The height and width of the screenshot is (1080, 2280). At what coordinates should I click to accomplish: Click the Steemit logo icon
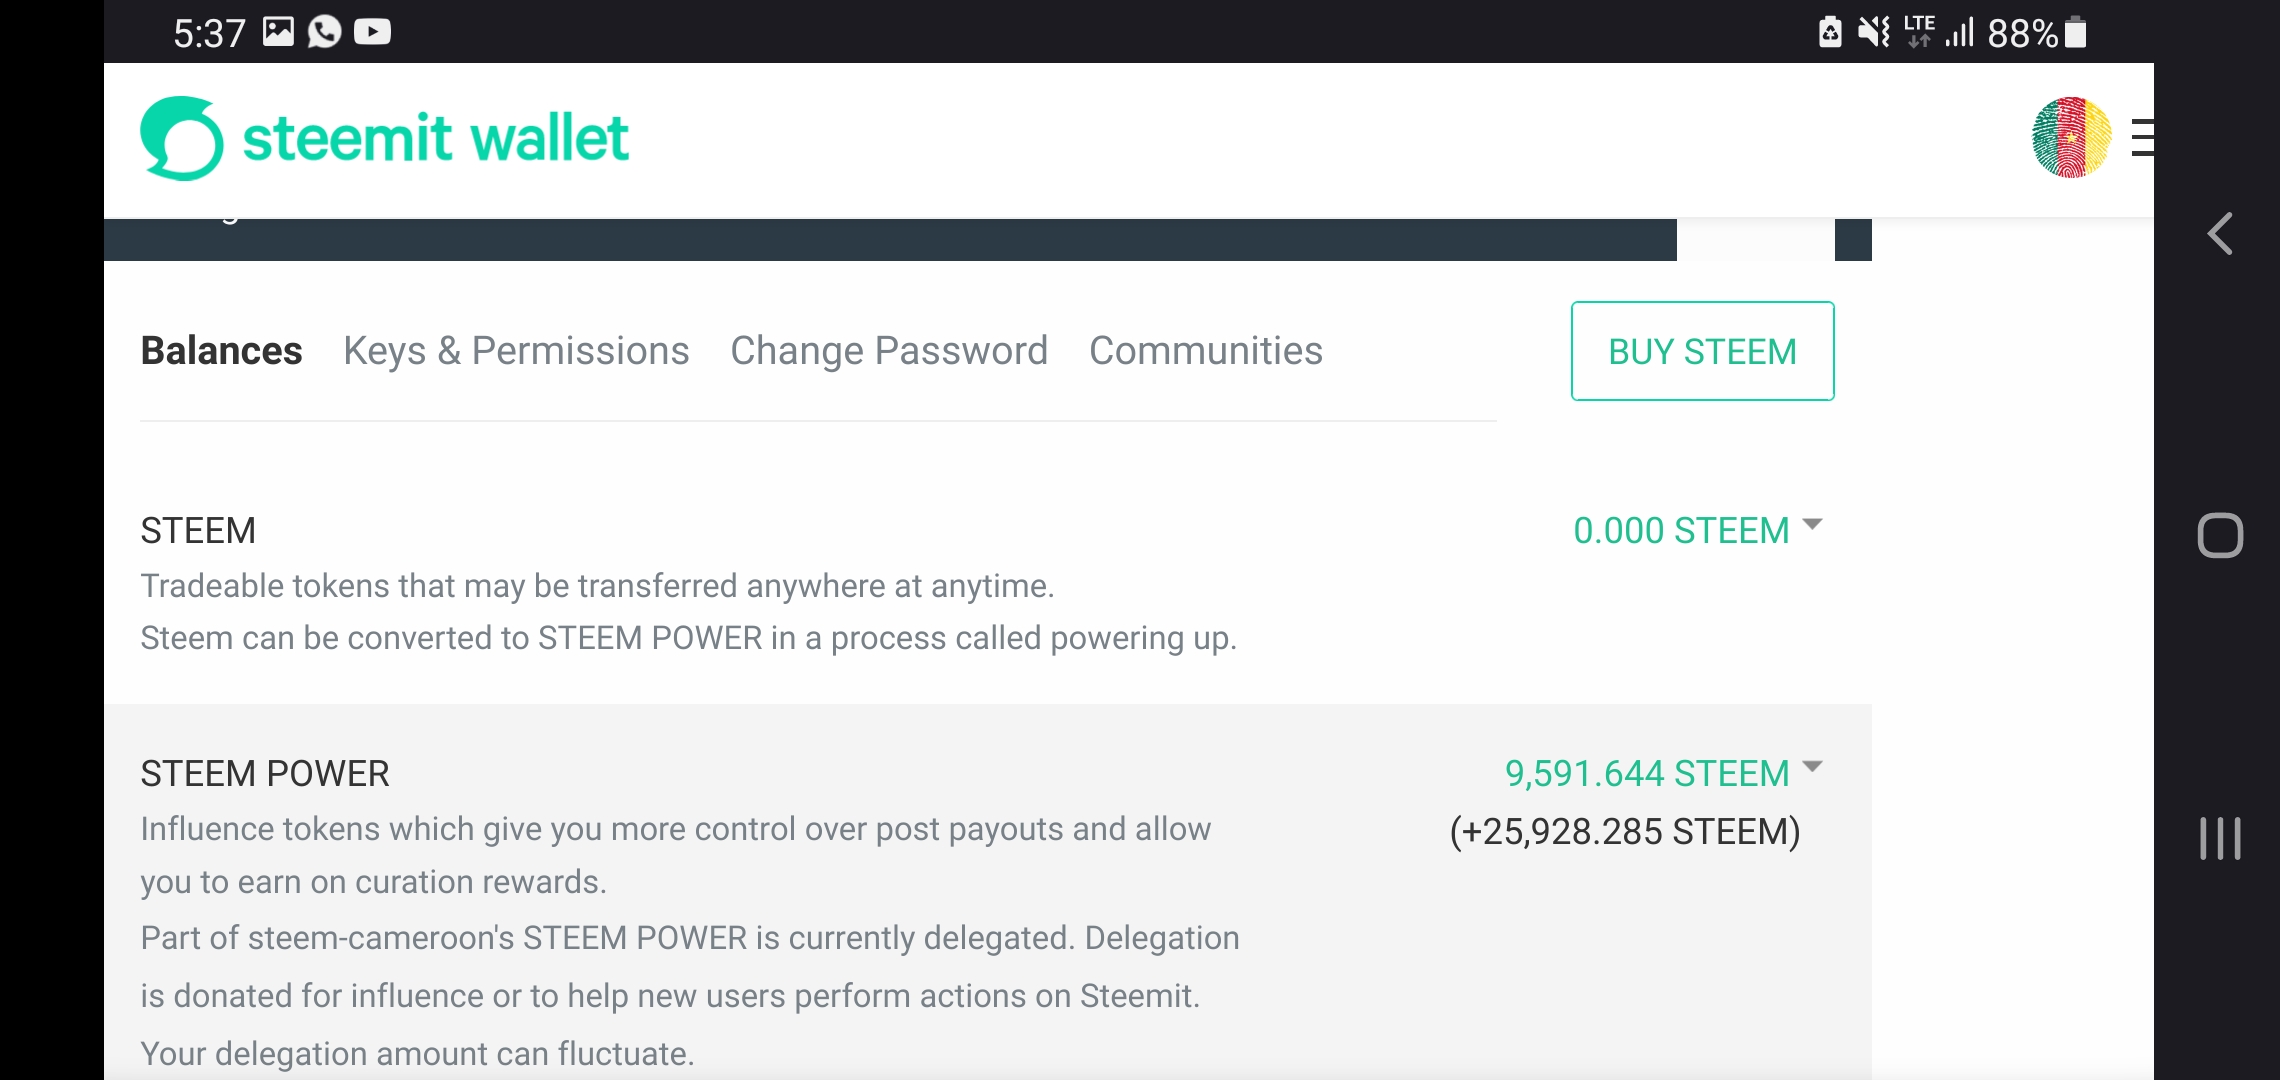pyautogui.click(x=182, y=138)
